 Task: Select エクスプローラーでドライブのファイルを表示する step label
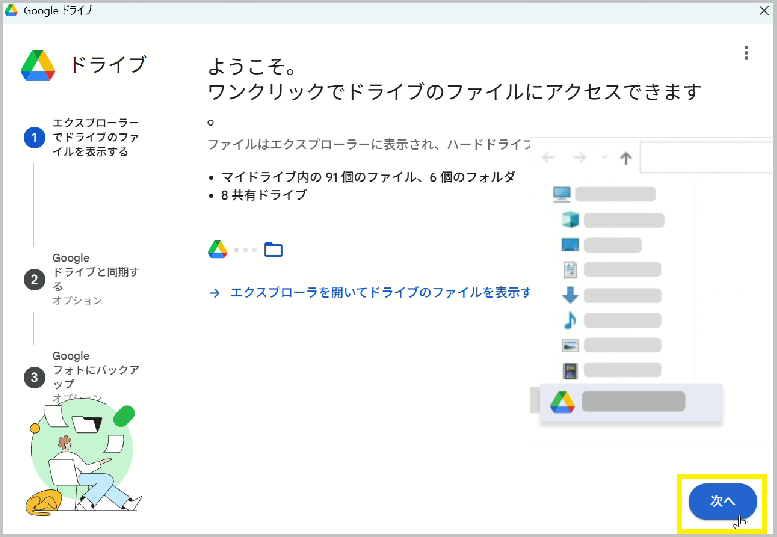(x=96, y=137)
